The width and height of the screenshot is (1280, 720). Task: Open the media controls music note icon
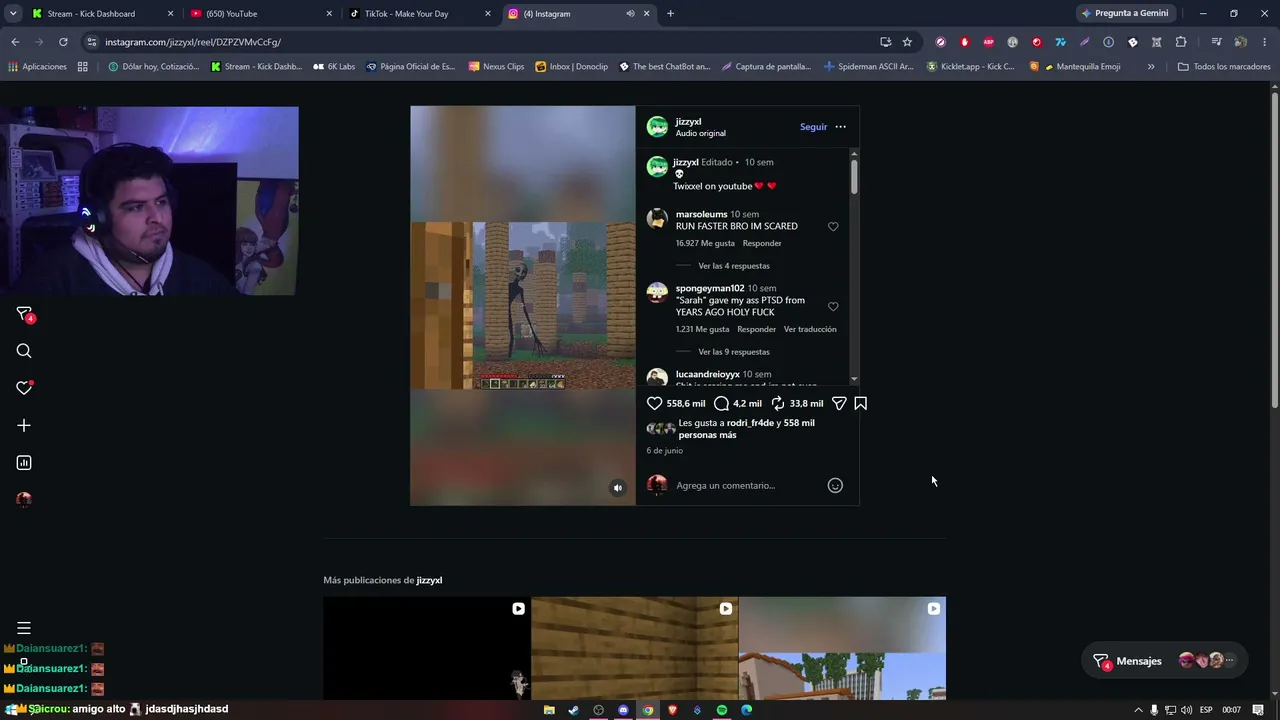click(1216, 42)
